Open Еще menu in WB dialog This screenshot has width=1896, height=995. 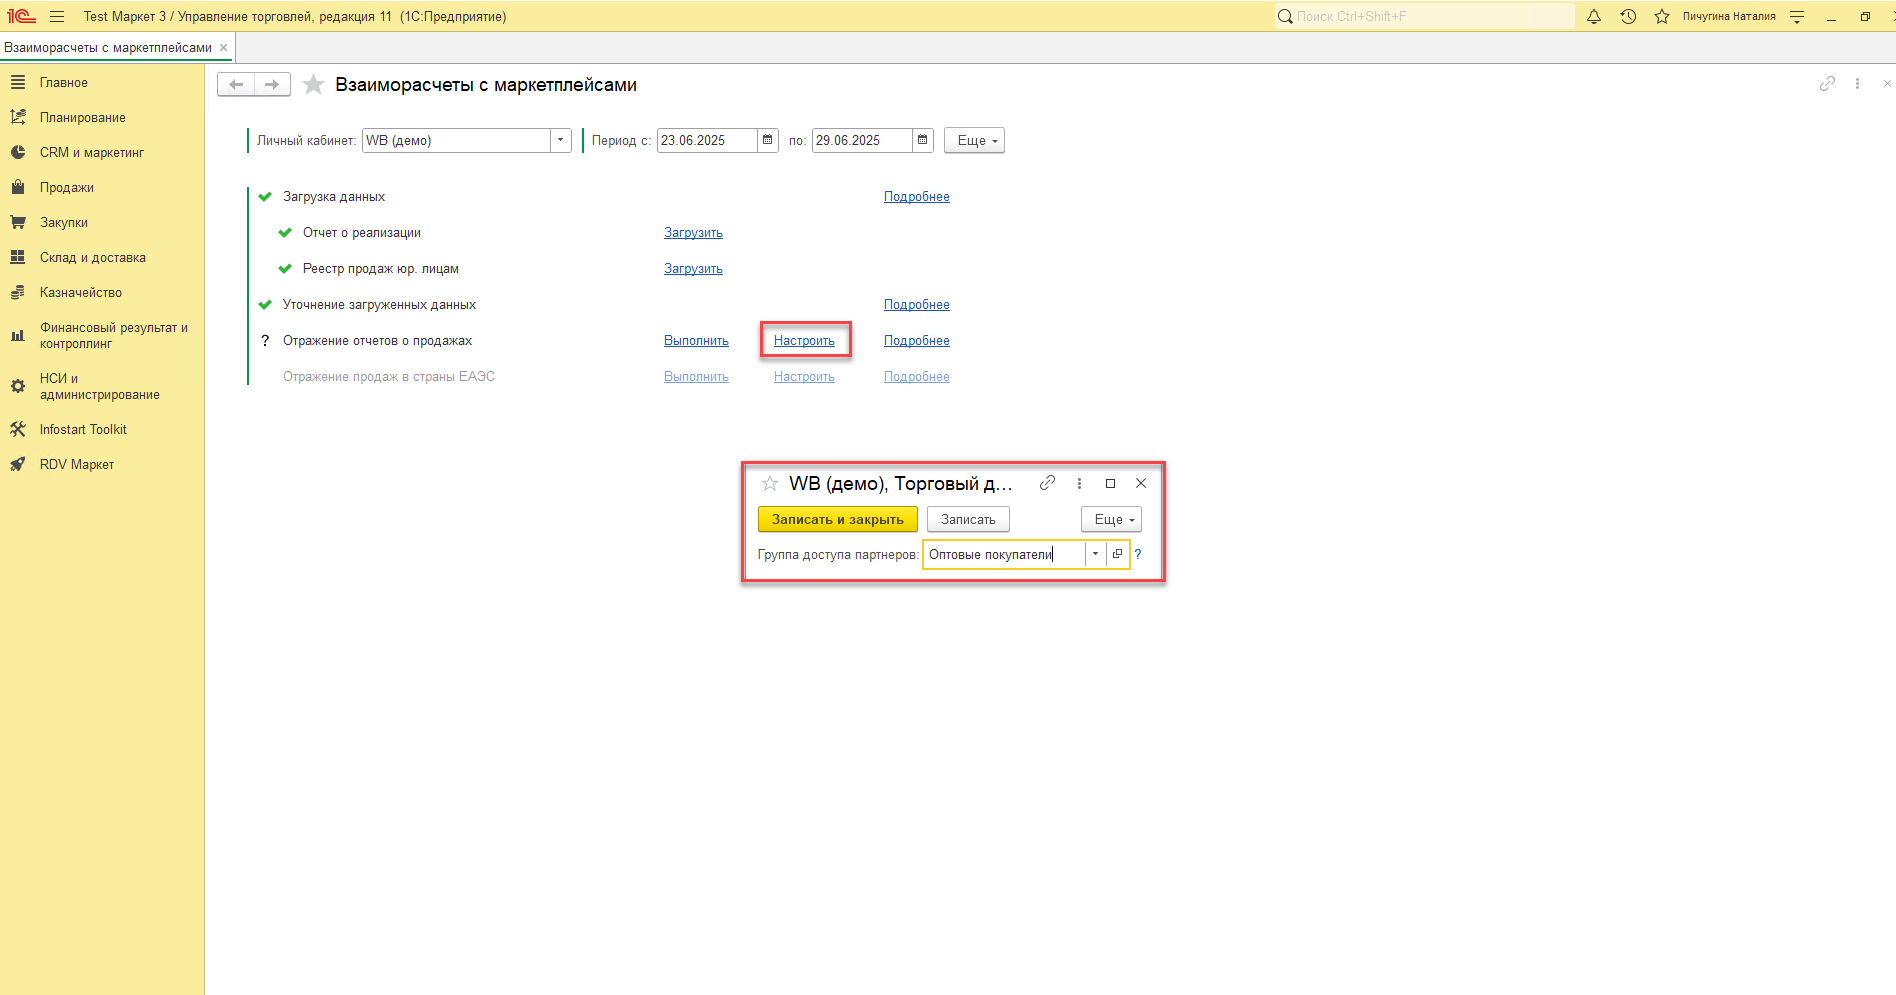pyautogui.click(x=1111, y=520)
